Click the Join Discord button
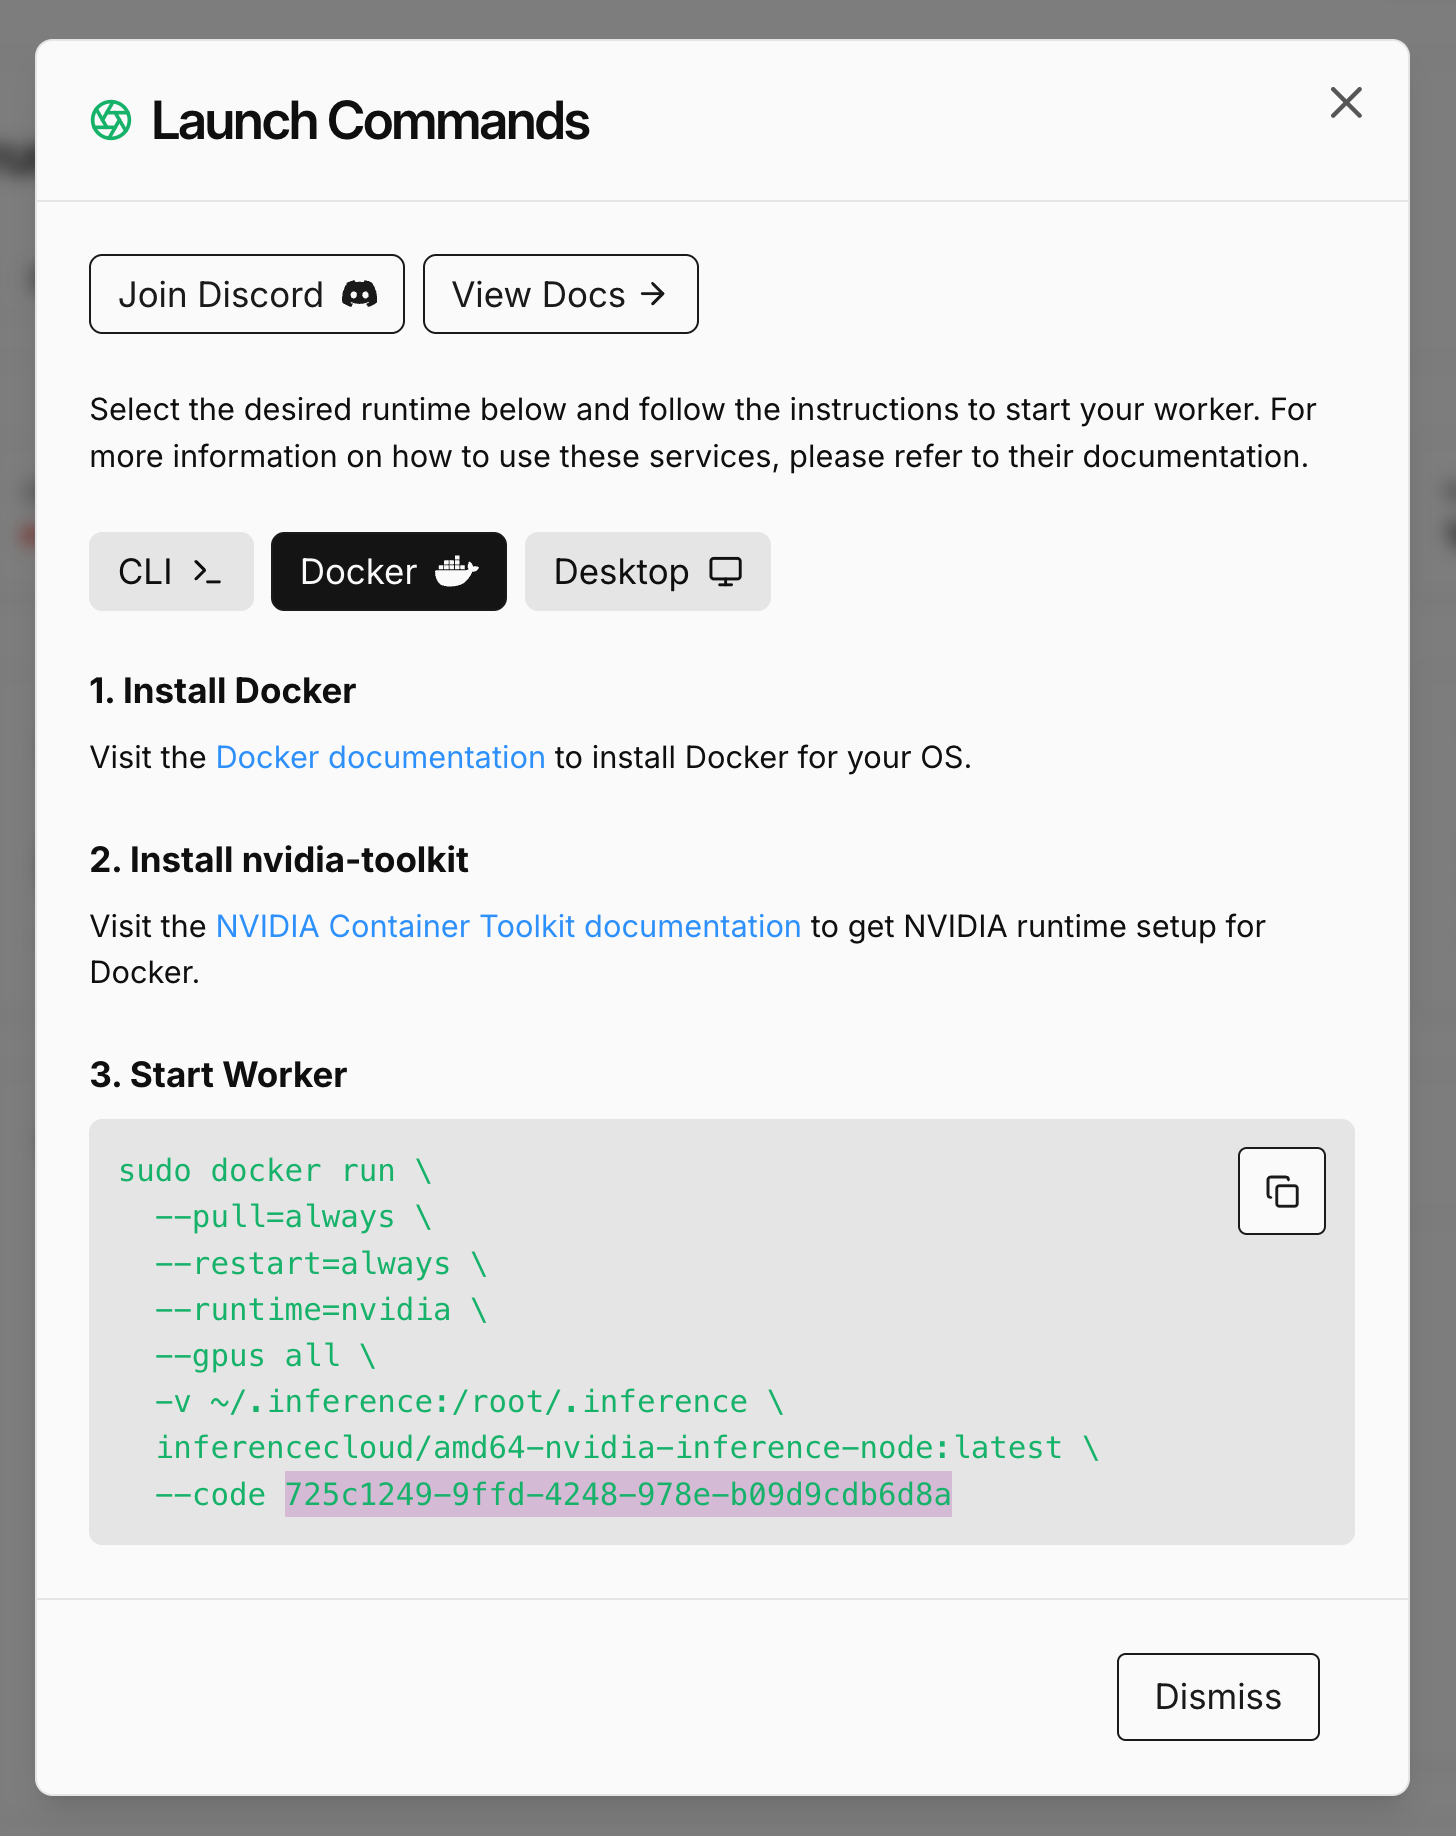The image size is (1456, 1836). [x=247, y=294]
